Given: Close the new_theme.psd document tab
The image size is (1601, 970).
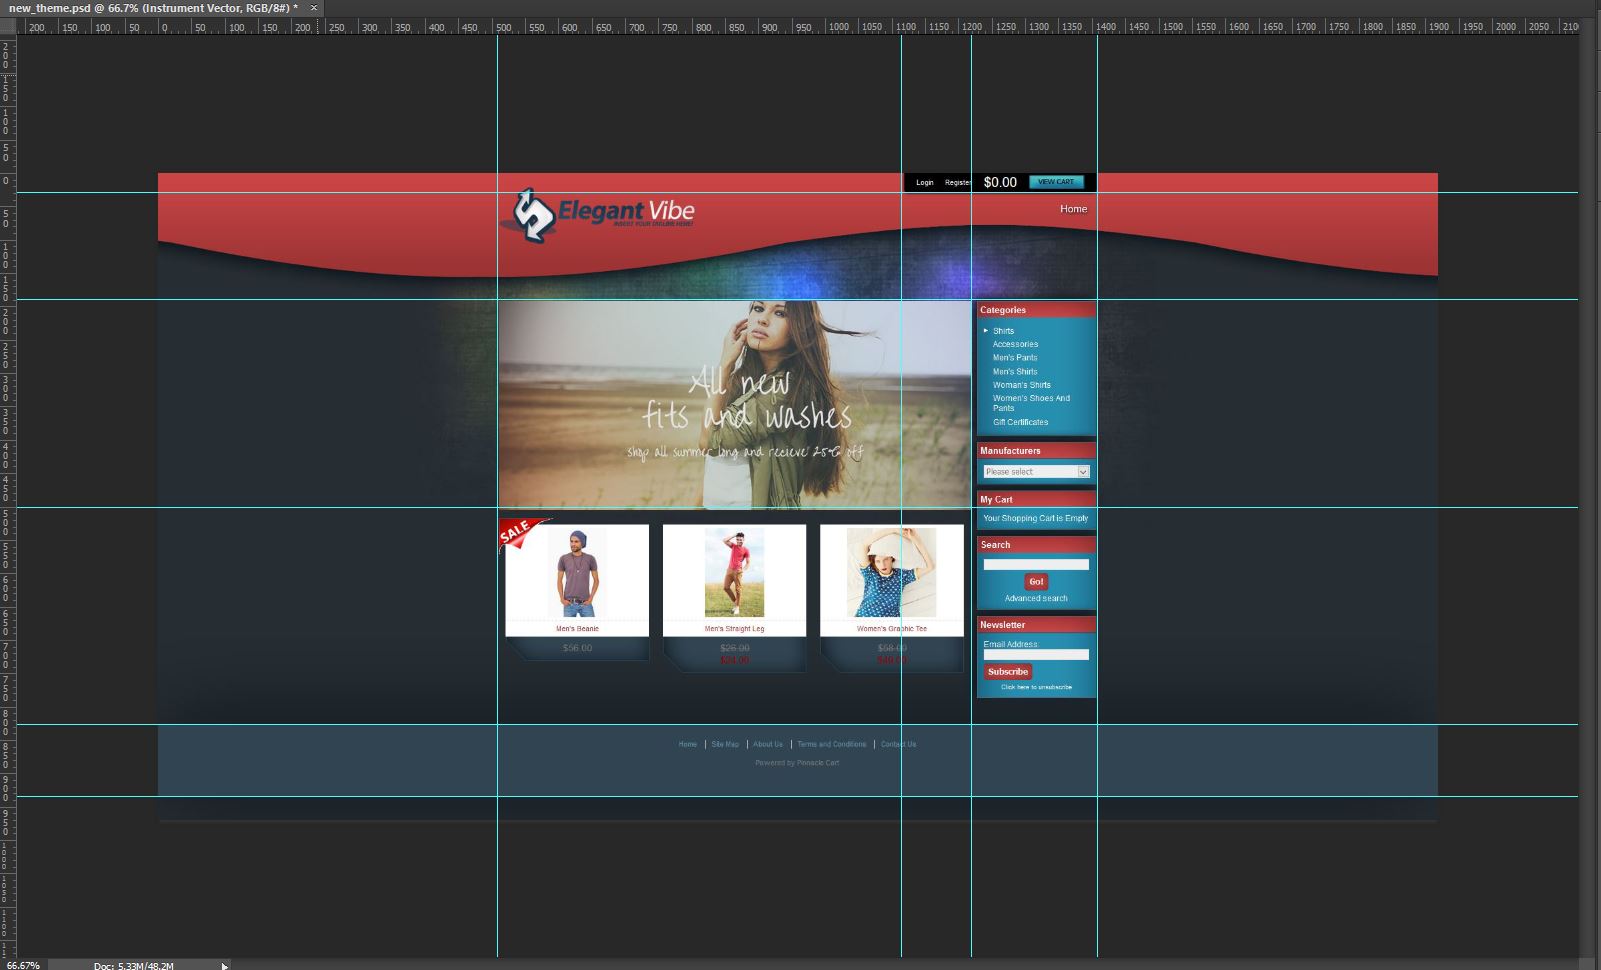Looking at the screenshot, I should 314,8.
